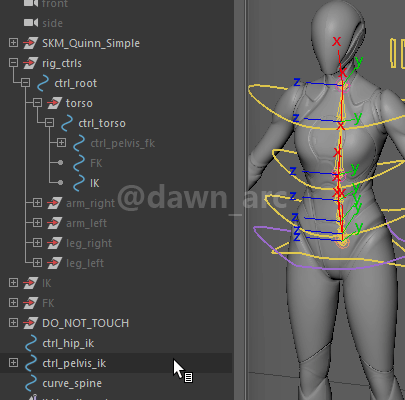Screen dimensions: 405x400
Task: Click the ctrl_pelvis_fk curve icon
Action: tap(79, 143)
